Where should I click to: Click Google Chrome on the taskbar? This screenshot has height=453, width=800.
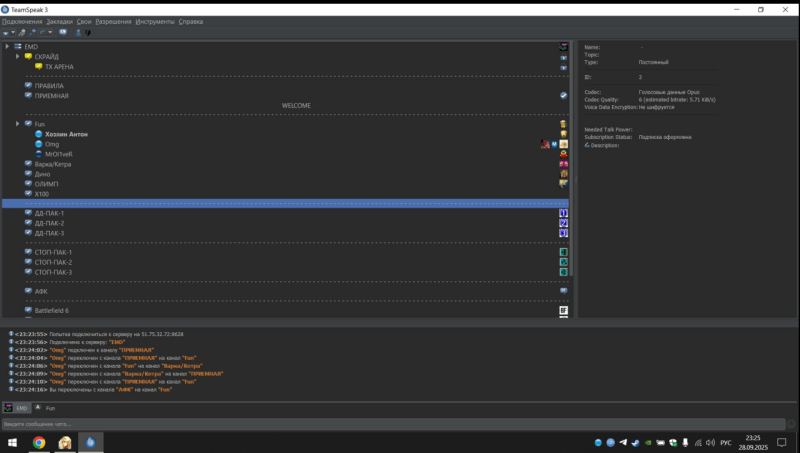[38, 442]
